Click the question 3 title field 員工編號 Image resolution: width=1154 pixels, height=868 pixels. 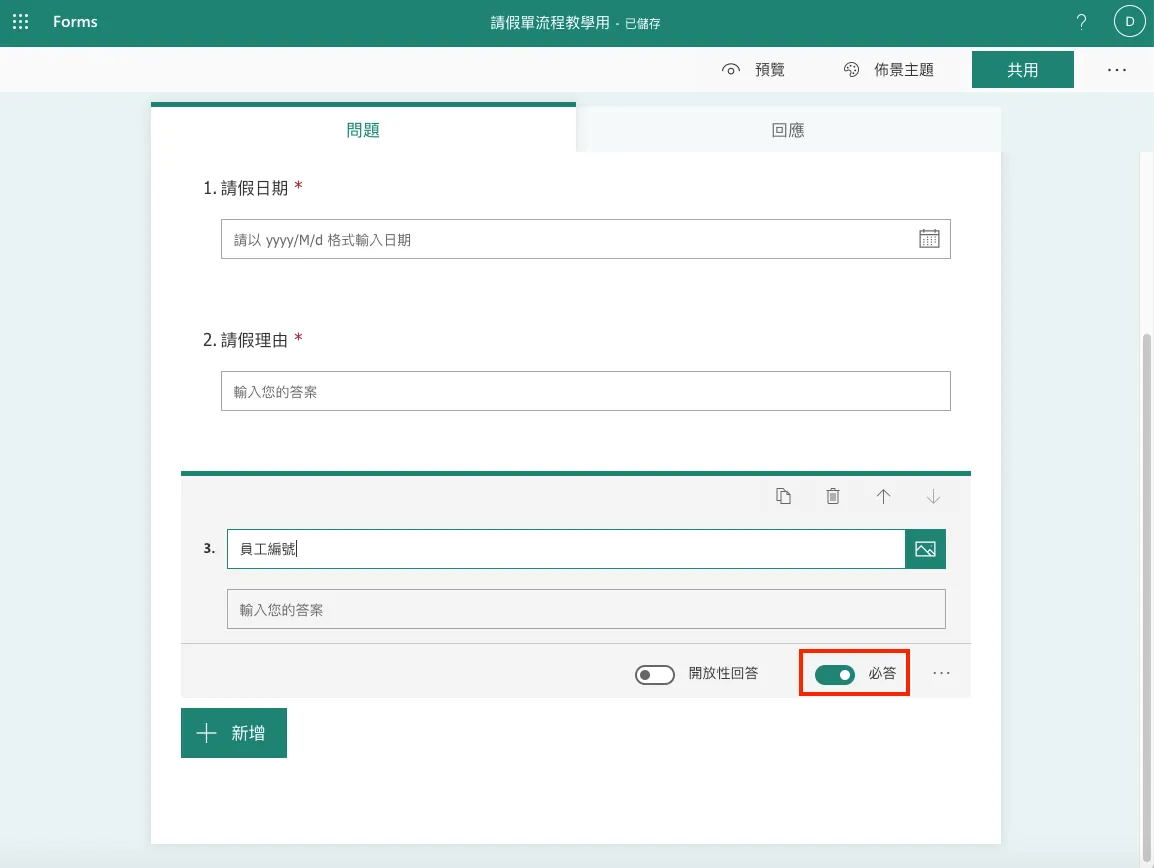tap(566, 549)
